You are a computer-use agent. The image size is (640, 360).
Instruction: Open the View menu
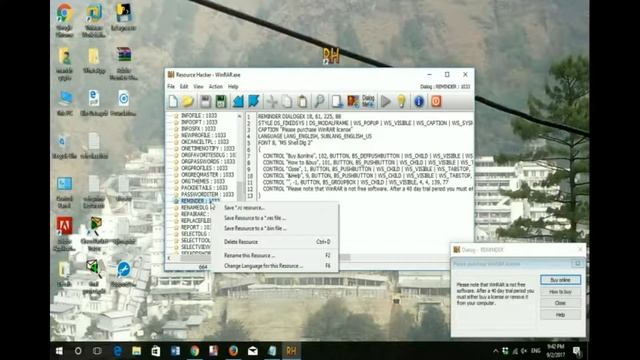tap(198, 87)
